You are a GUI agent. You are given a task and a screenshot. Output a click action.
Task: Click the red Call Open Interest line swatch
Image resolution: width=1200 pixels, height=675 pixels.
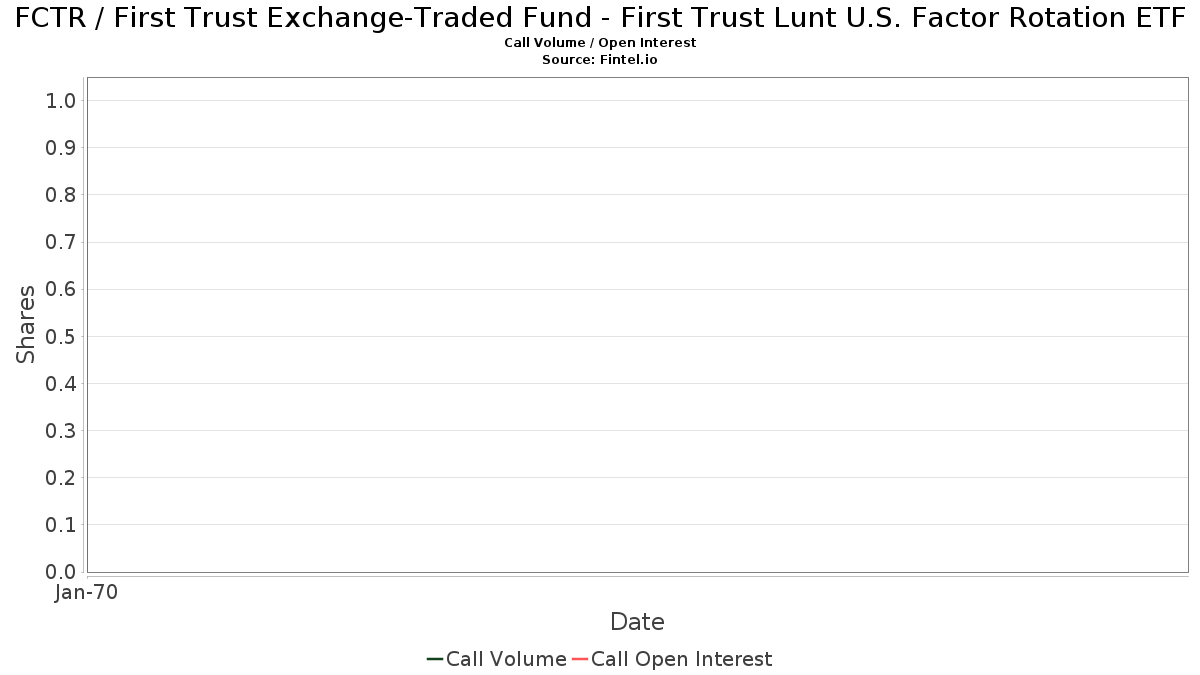tap(580, 659)
